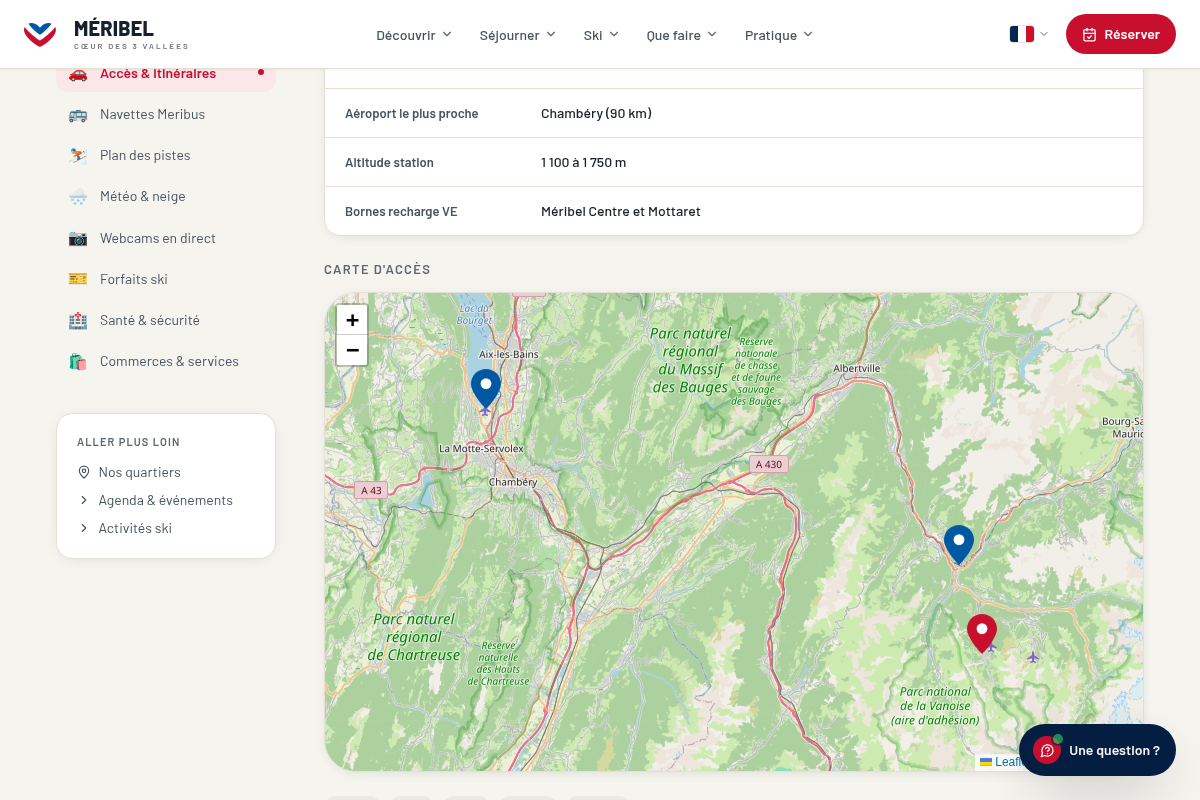Open Accès & Itinéraires car icon
Screen dimensions: 1200x800
[78, 74]
